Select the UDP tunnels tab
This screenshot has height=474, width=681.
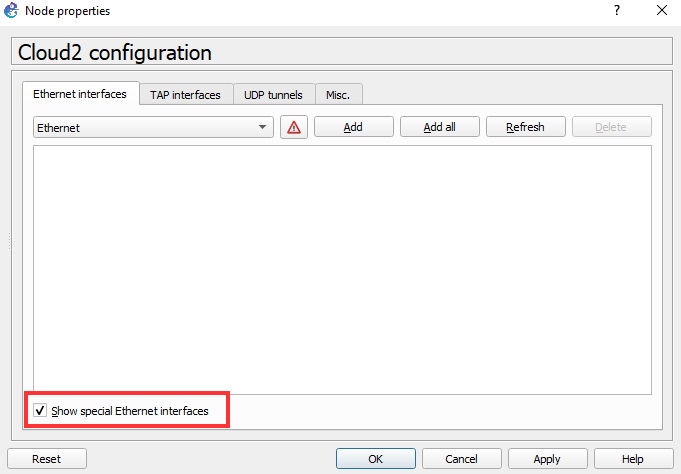point(274,95)
